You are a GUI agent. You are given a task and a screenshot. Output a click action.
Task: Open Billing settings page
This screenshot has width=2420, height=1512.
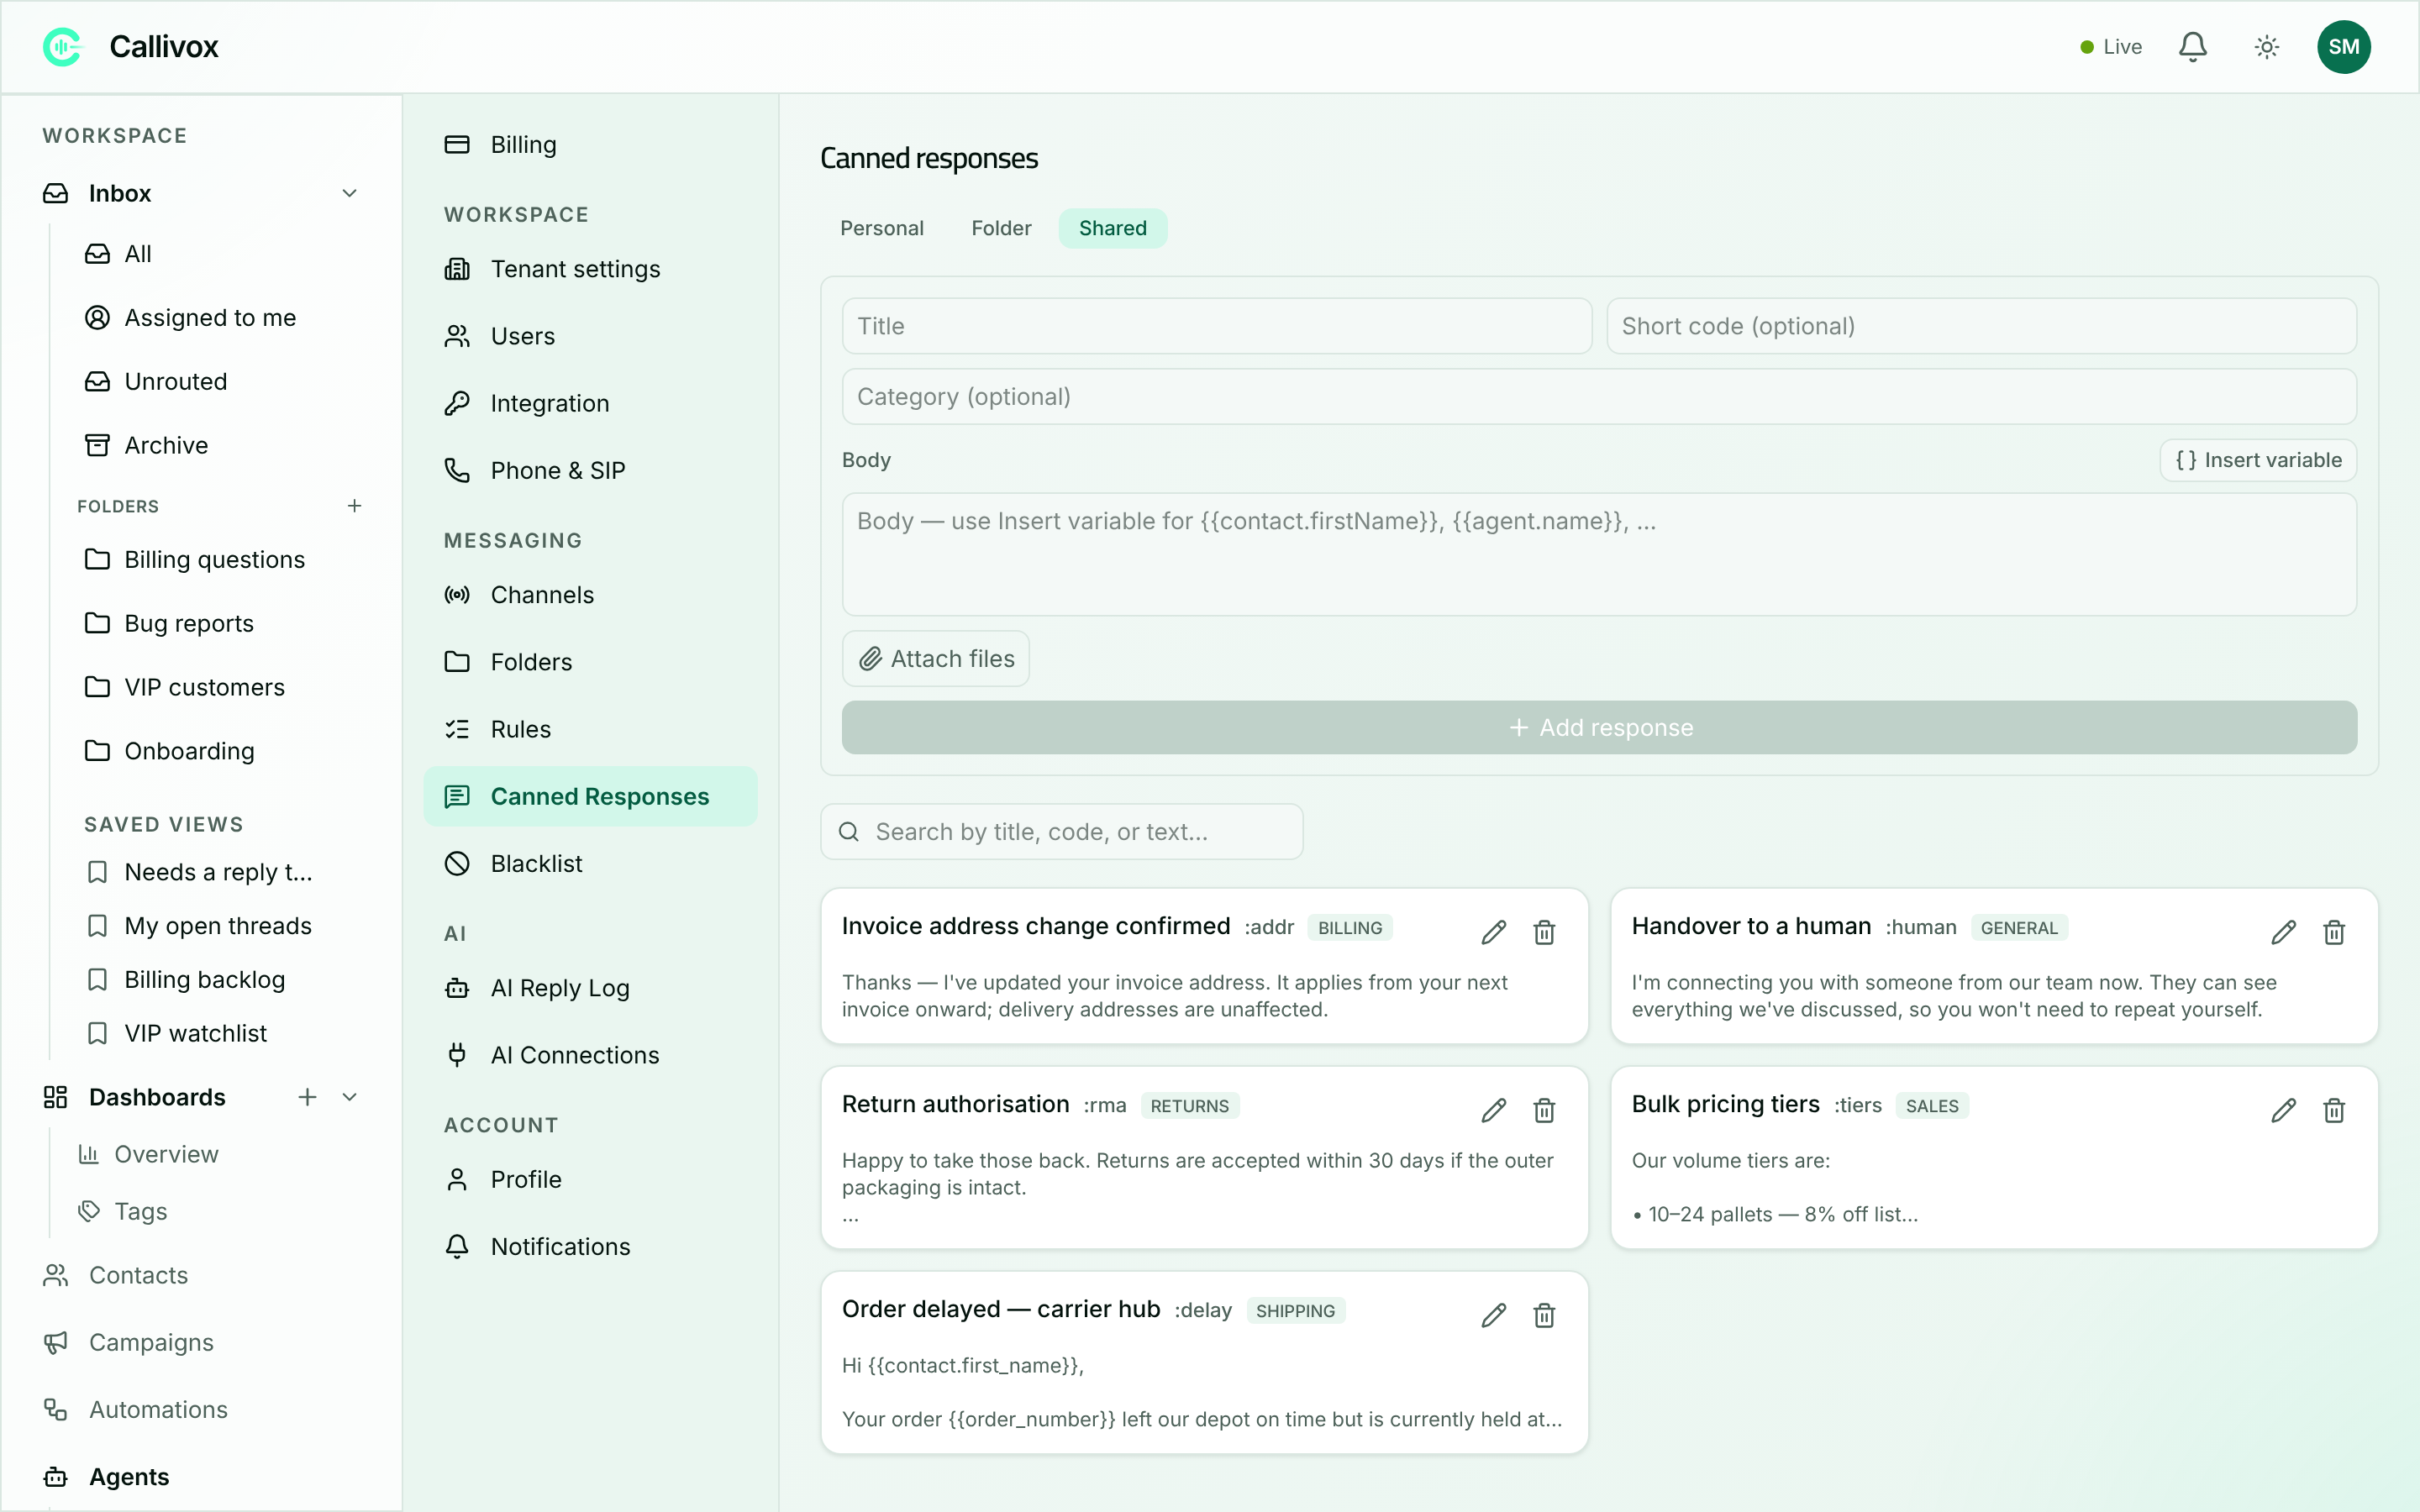coord(590,145)
